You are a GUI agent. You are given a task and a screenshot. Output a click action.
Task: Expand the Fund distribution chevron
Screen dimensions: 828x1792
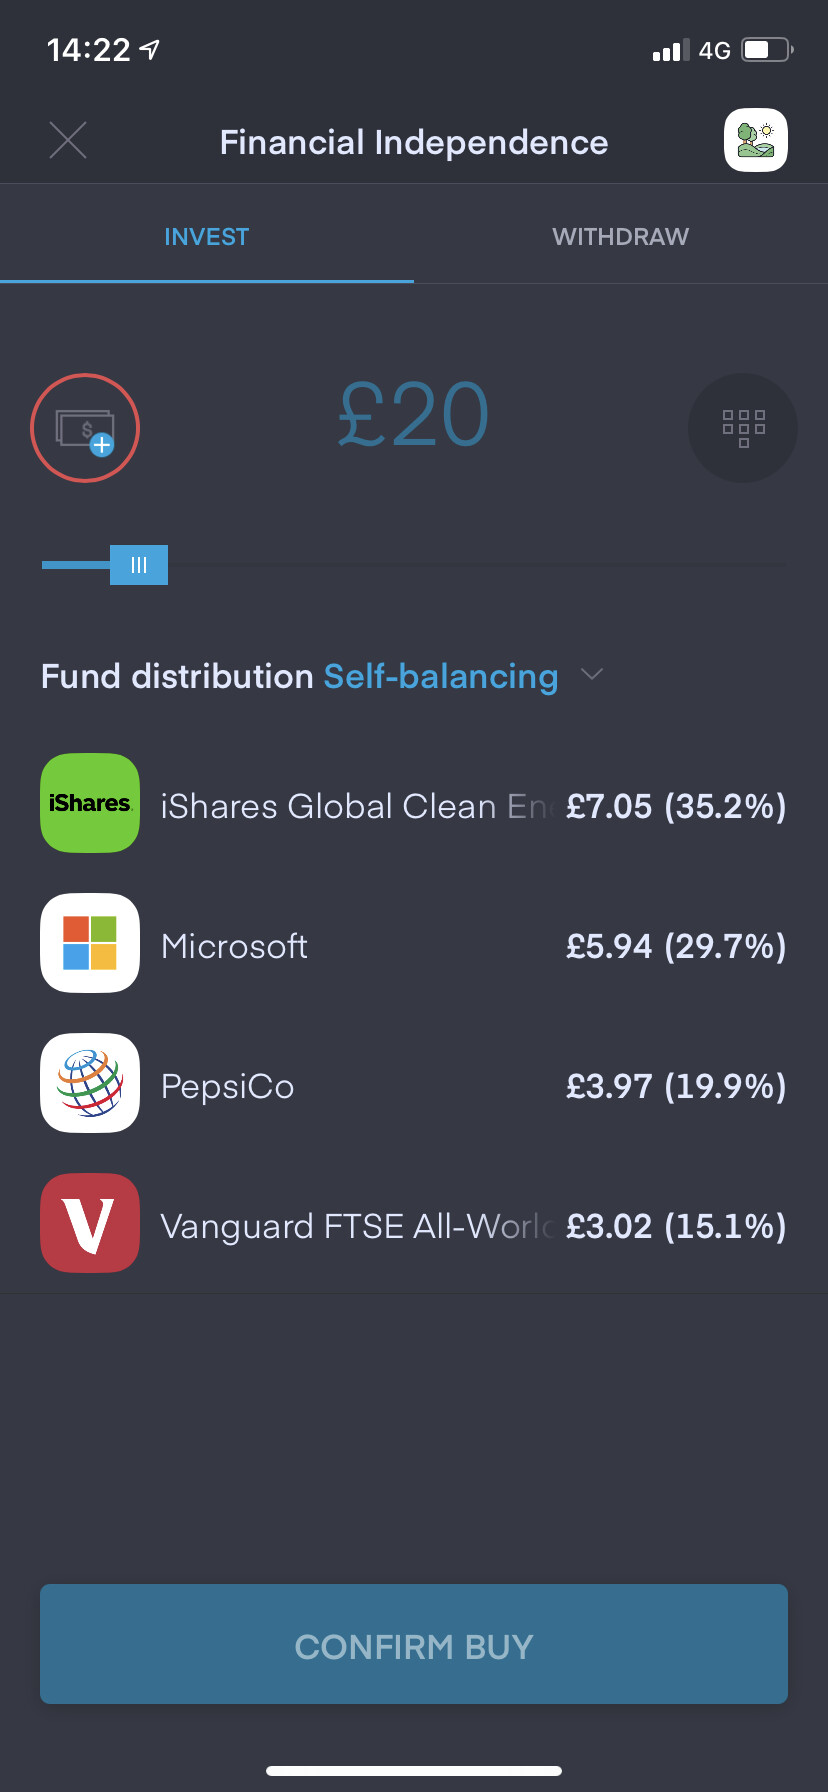(x=592, y=675)
